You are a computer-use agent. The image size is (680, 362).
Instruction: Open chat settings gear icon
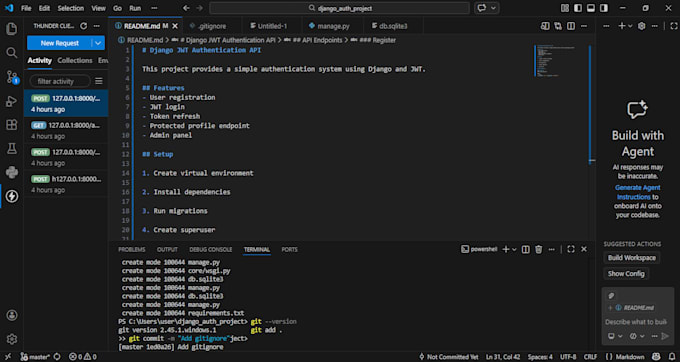click(x=641, y=26)
